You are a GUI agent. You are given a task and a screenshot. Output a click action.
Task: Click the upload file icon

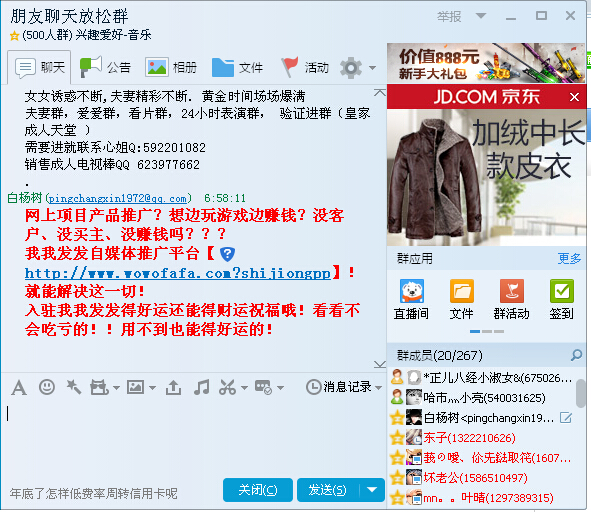173,388
